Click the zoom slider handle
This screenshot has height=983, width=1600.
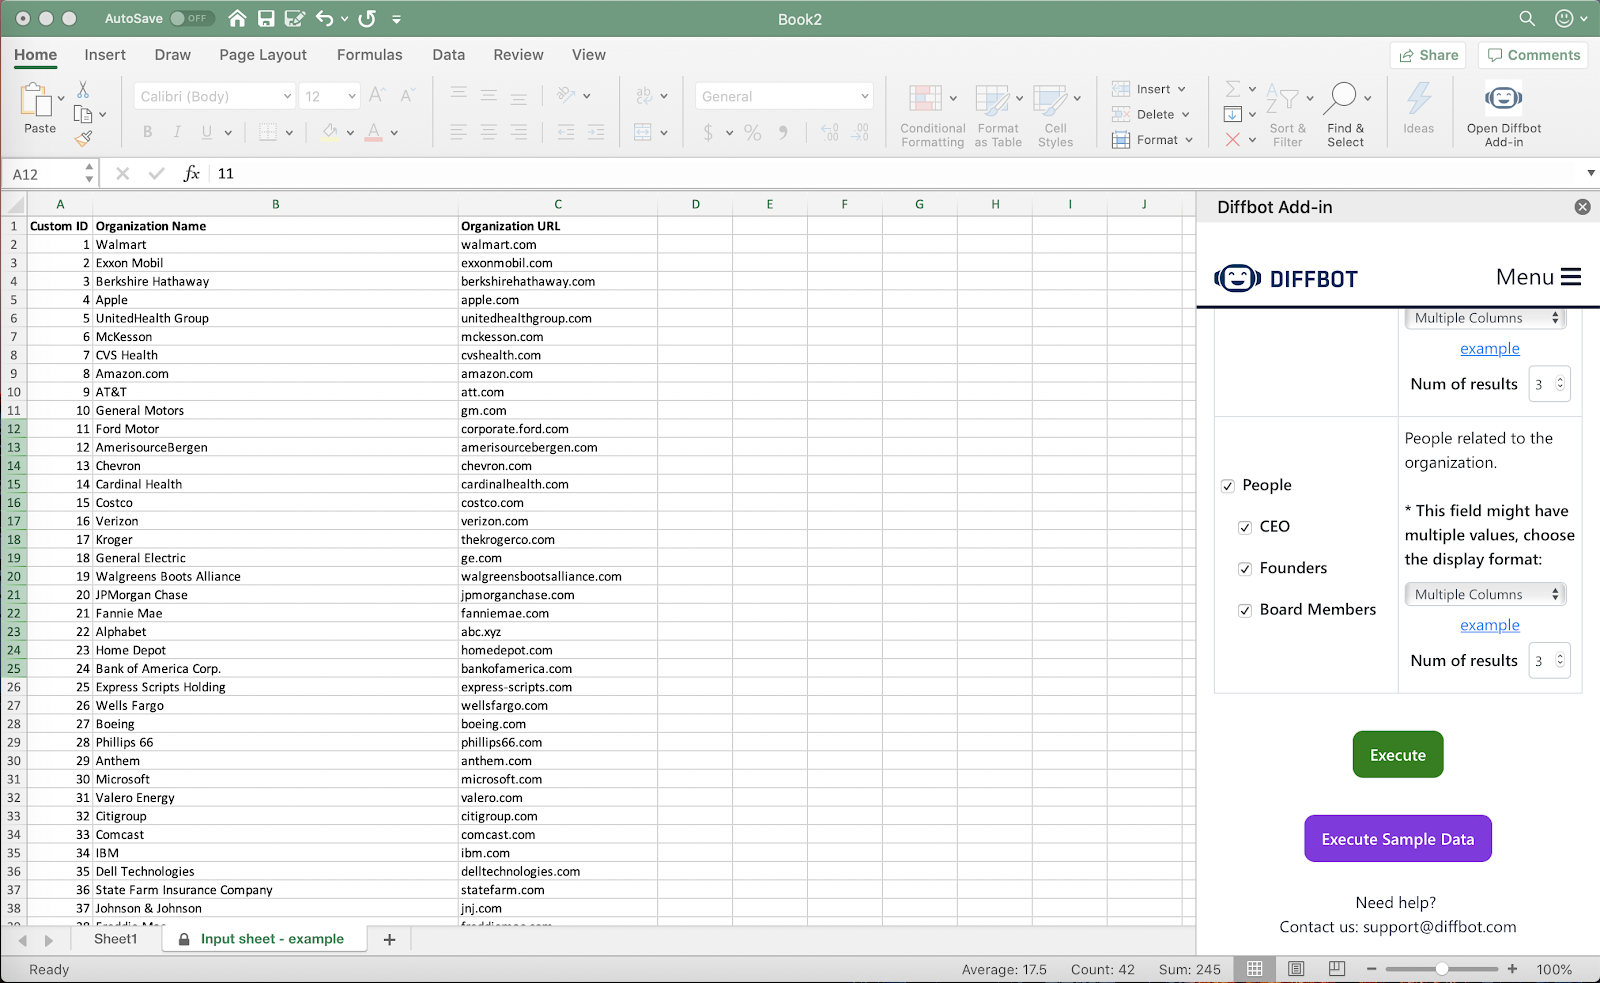(1441, 969)
